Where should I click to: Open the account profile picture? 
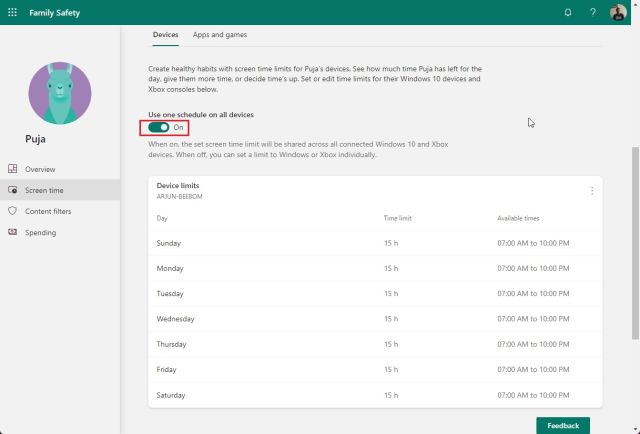618,13
